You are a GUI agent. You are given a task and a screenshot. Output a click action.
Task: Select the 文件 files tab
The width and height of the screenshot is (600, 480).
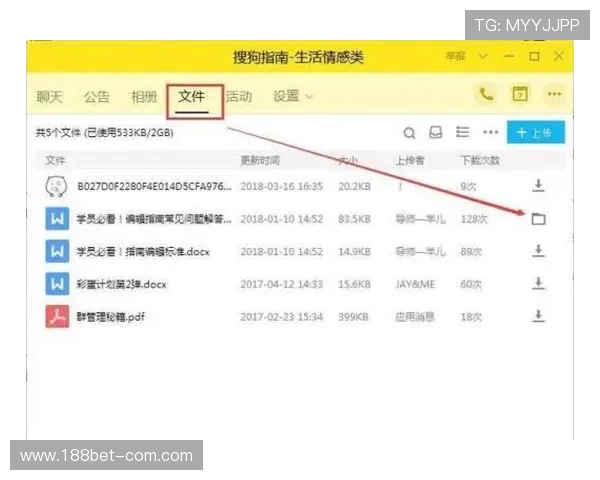tap(191, 96)
